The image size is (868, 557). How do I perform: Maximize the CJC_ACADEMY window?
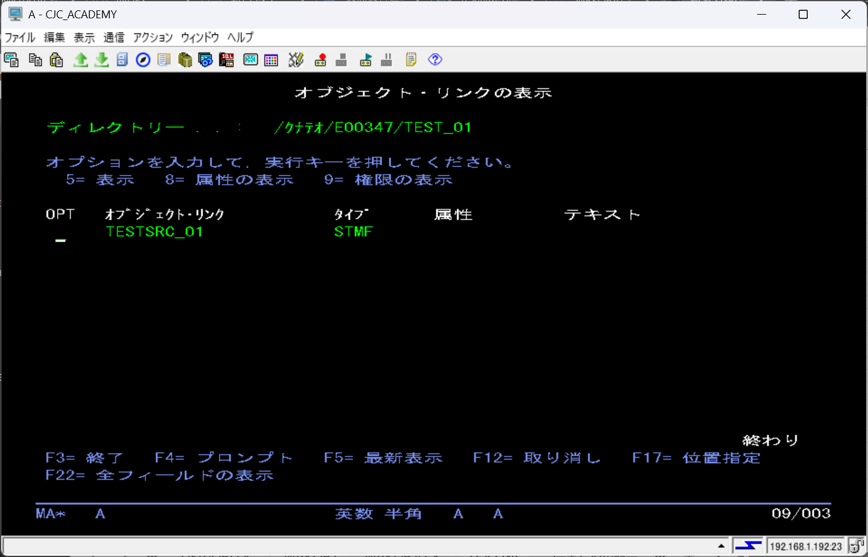point(803,14)
